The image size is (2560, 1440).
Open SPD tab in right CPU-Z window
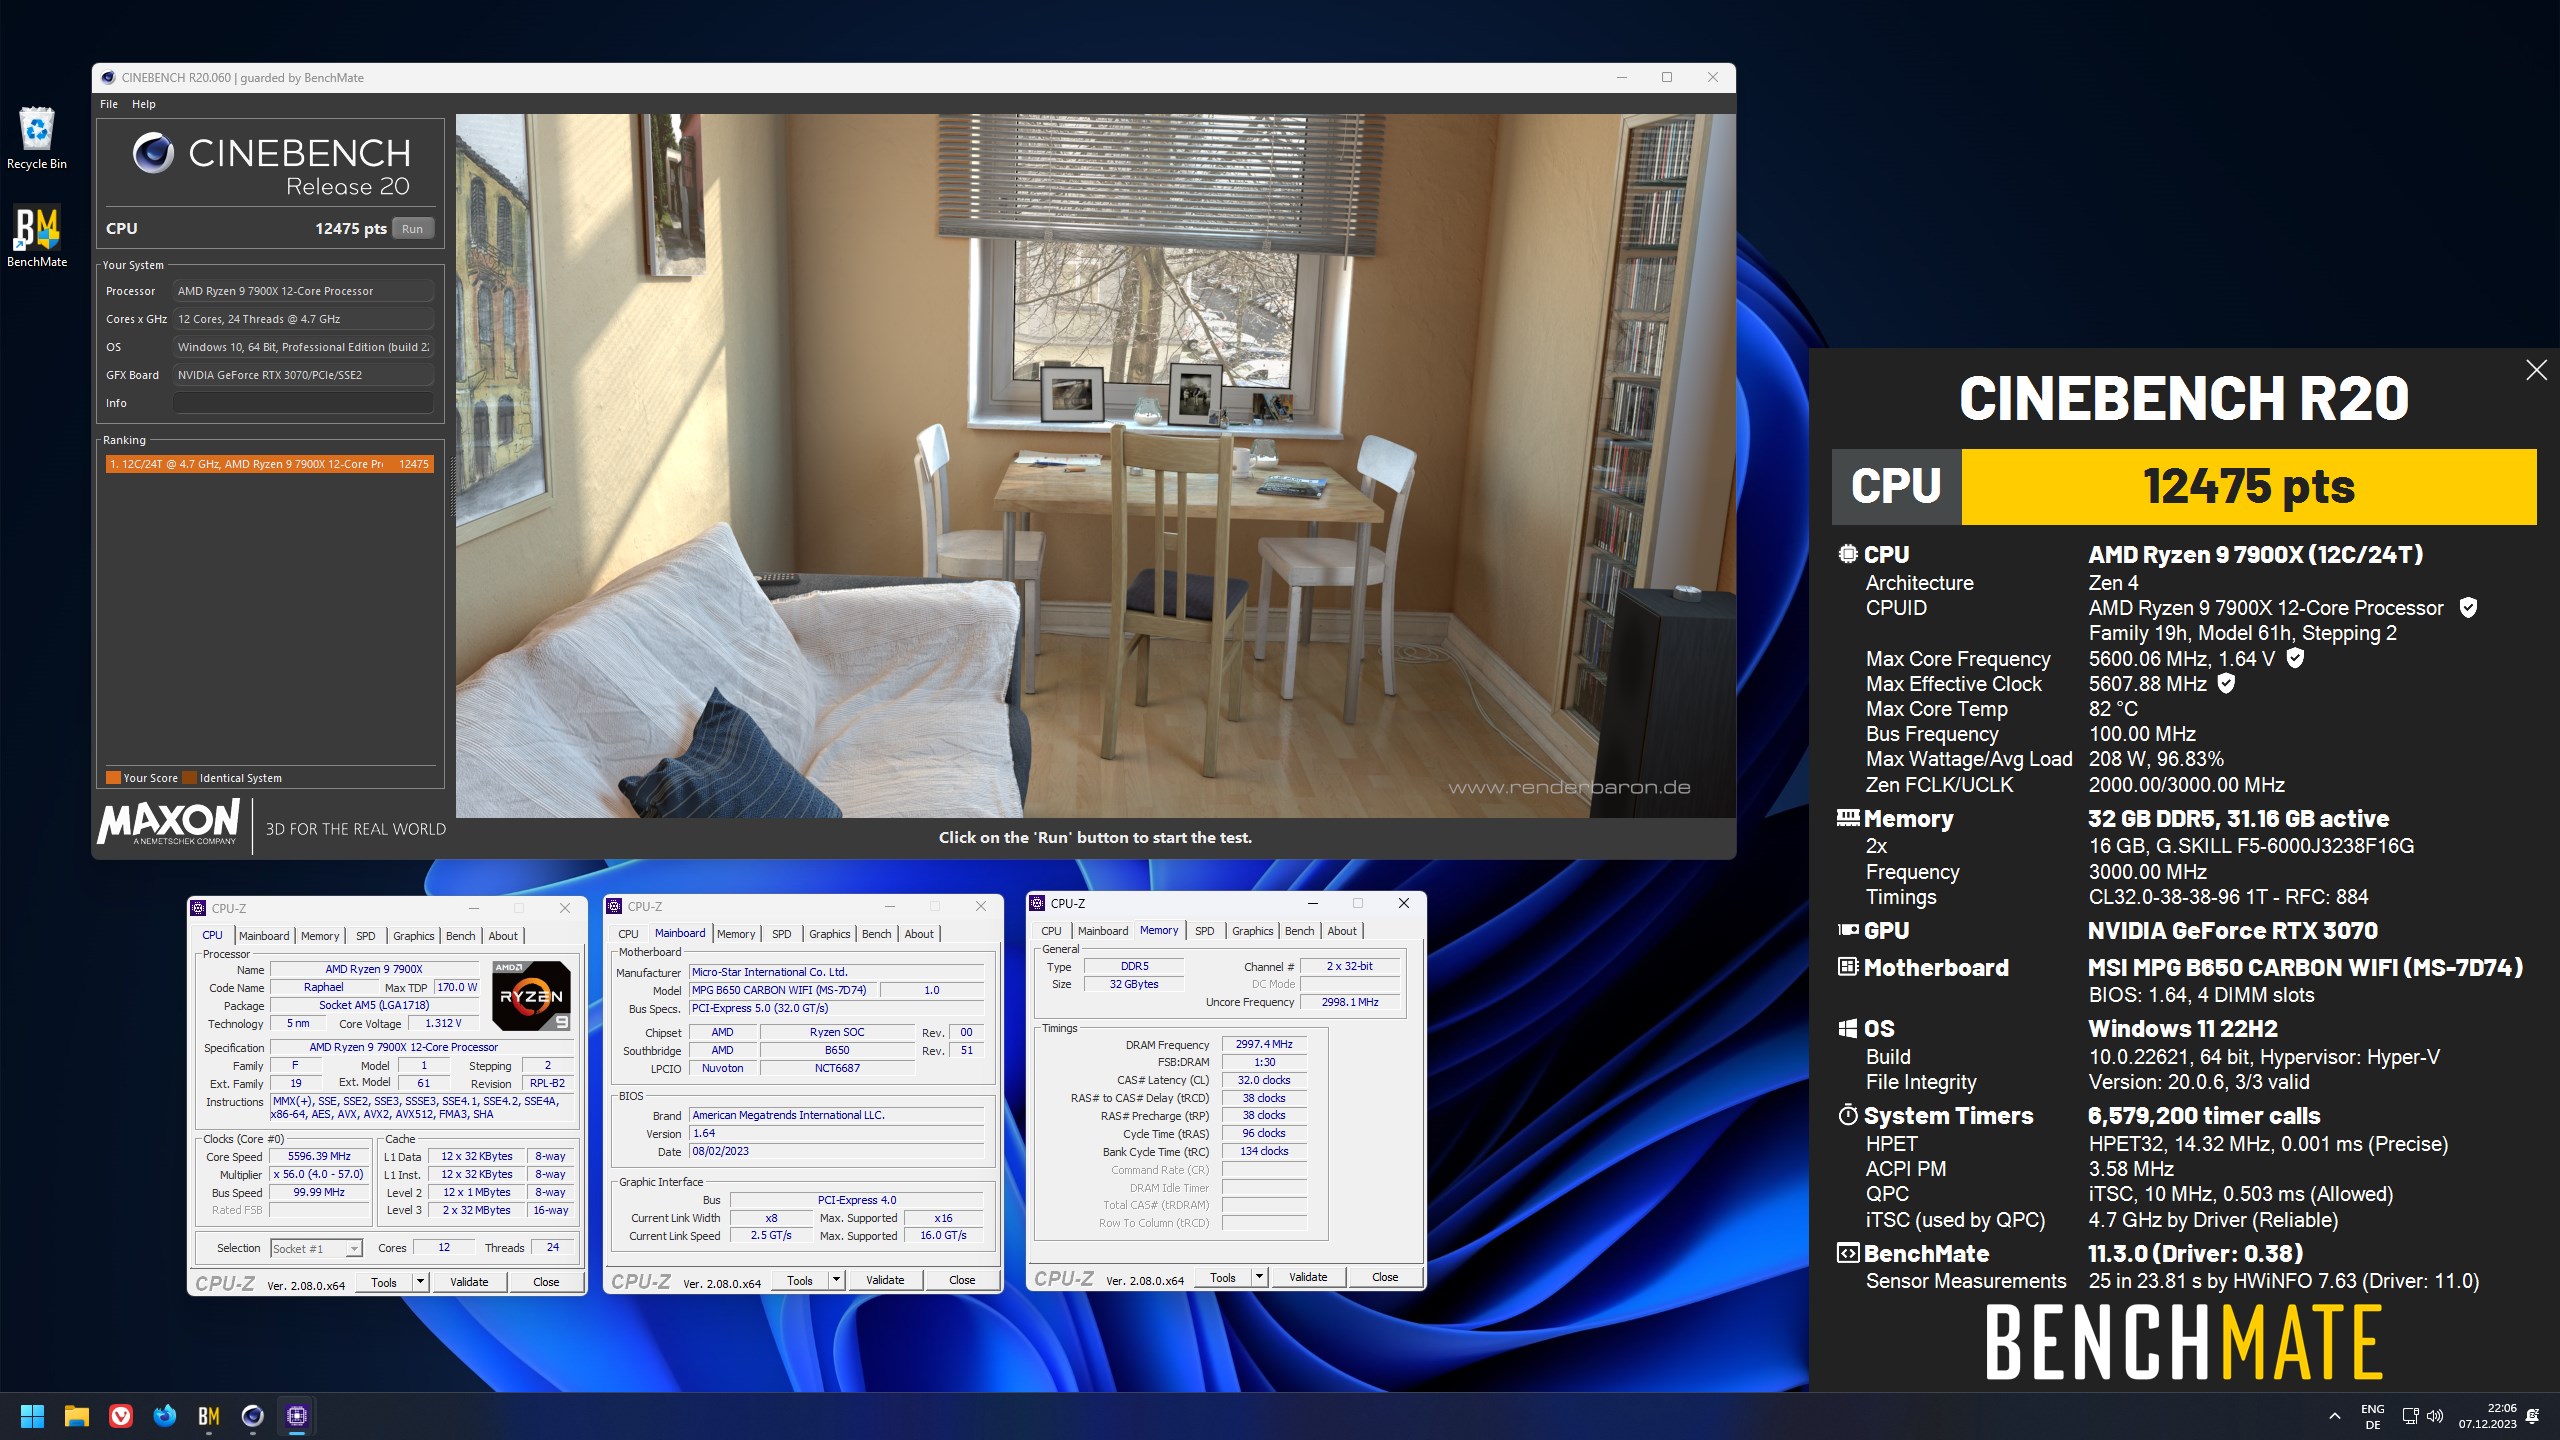click(1205, 931)
